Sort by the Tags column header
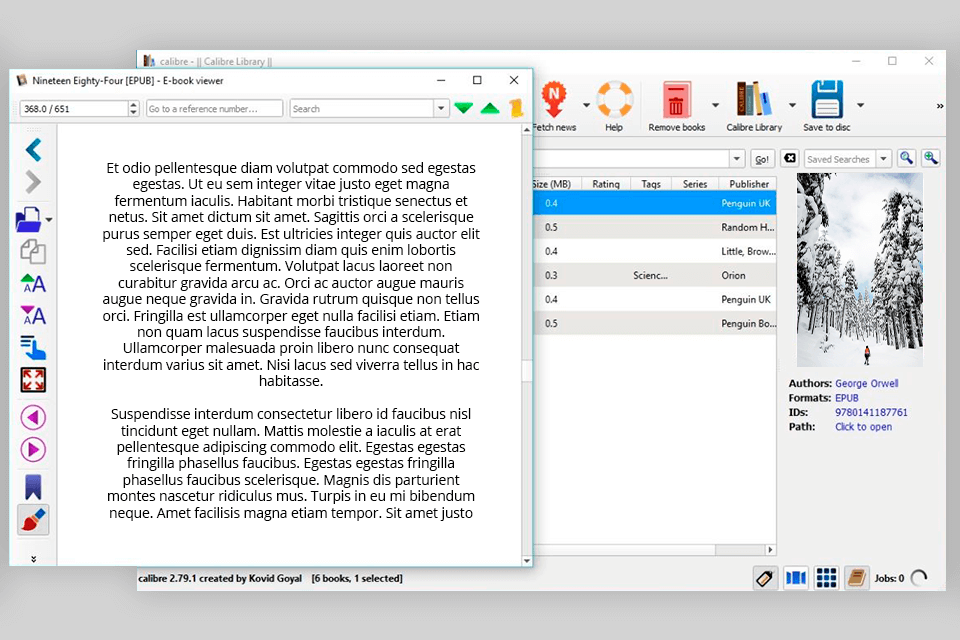 (651, 184)
